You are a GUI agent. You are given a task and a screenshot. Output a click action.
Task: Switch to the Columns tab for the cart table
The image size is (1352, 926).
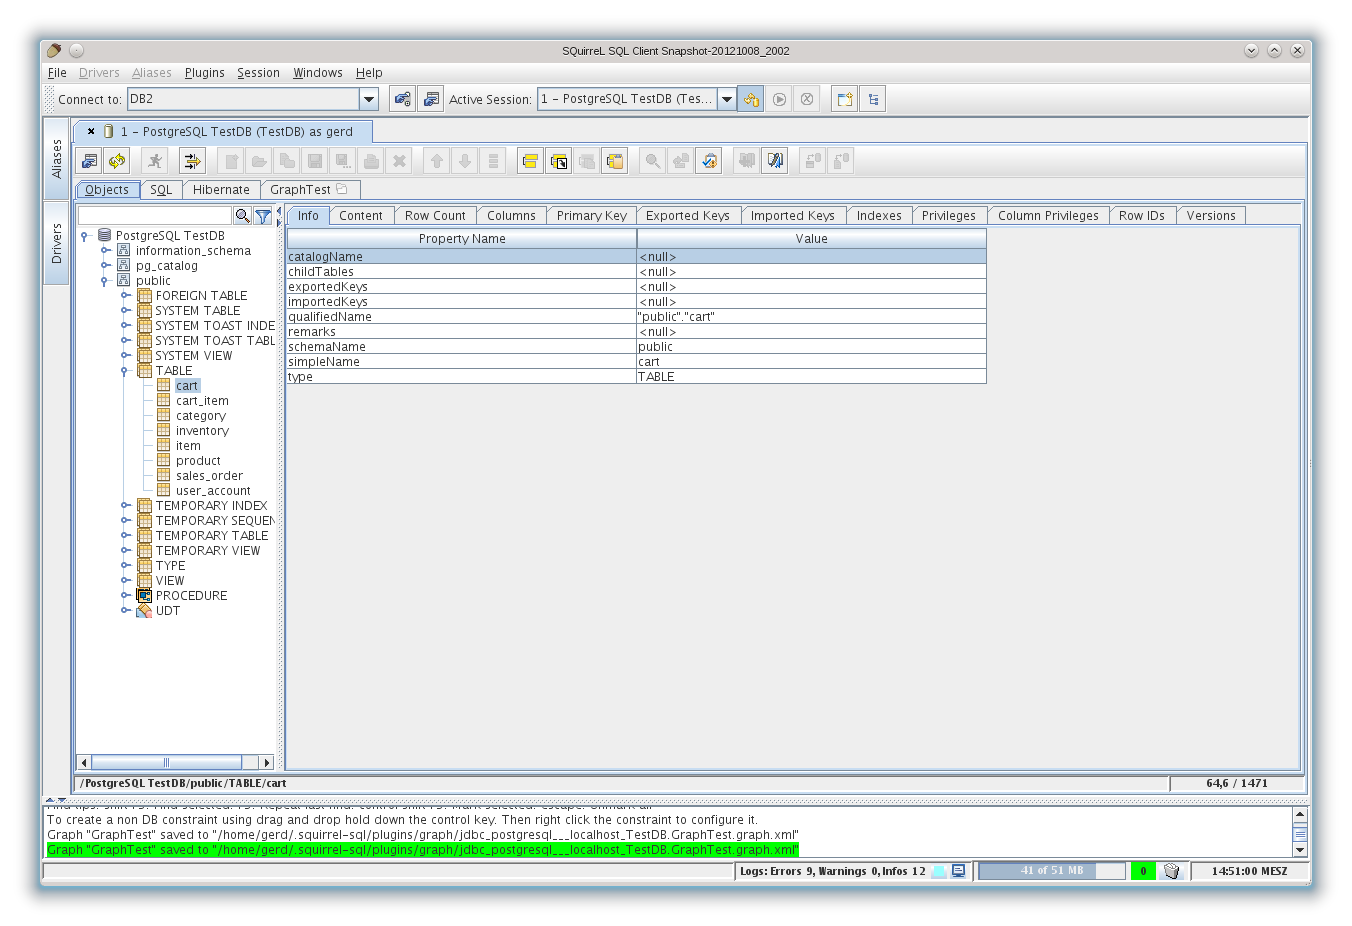pos(511,215)
